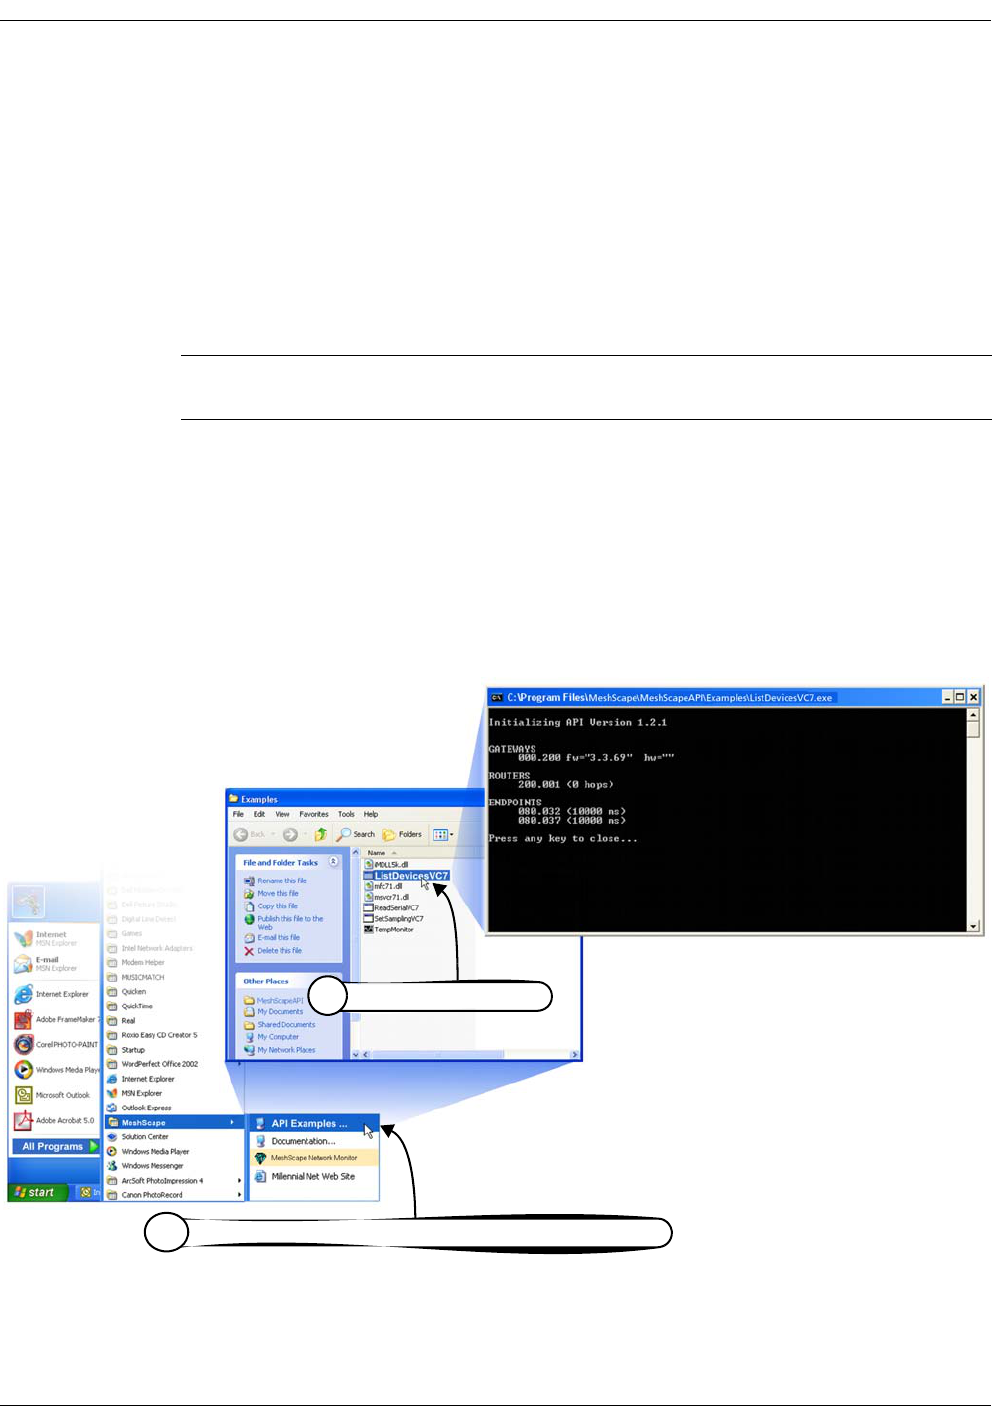Click the Name column header
Screen dimensions: 992x1406
coord(382,853)
